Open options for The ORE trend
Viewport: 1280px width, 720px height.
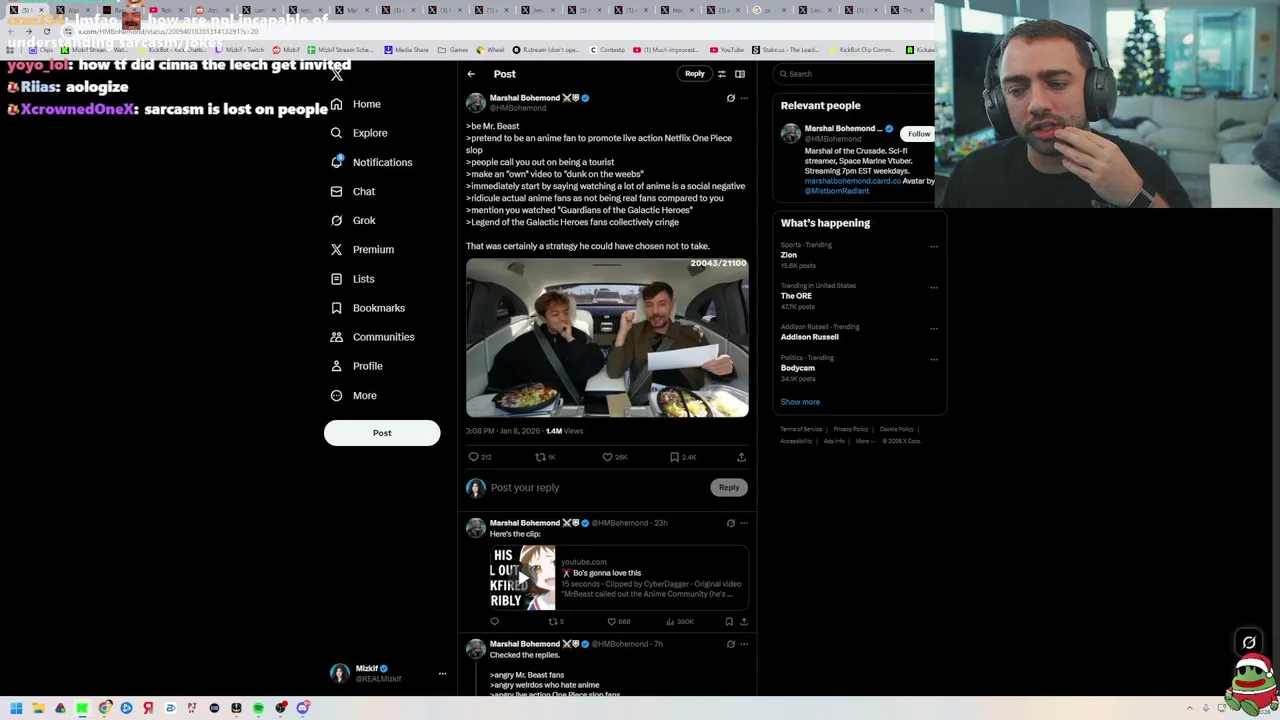[x=934, y=287]
